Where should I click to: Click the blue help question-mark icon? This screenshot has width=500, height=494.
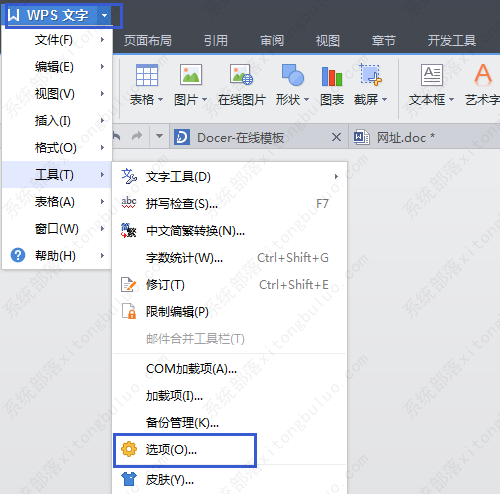click(18, 255)
